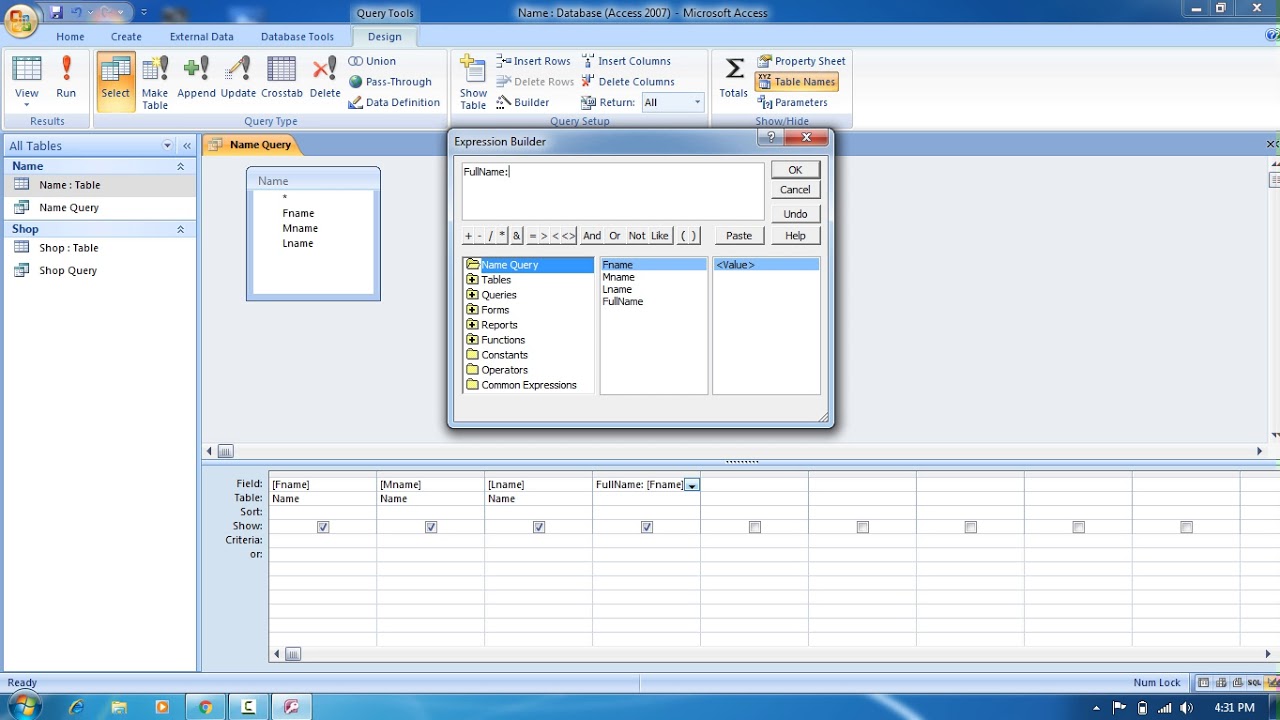Click the Help button in Expression Builder
This screenshot has width=1280, height=720.
pyautogui.click(x=795, y=236)
